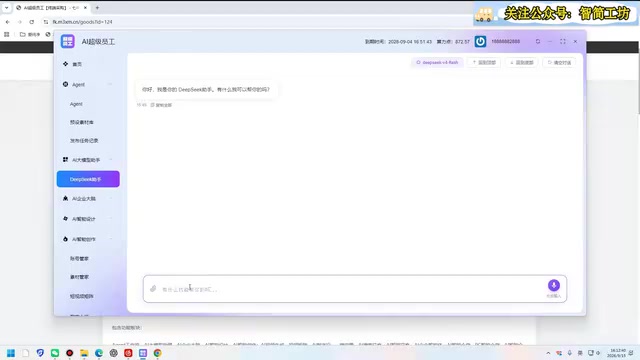640x360 pixels.
Task: Click the 回到底部 scroll-to-bottom button
Action: pos(522,62)
